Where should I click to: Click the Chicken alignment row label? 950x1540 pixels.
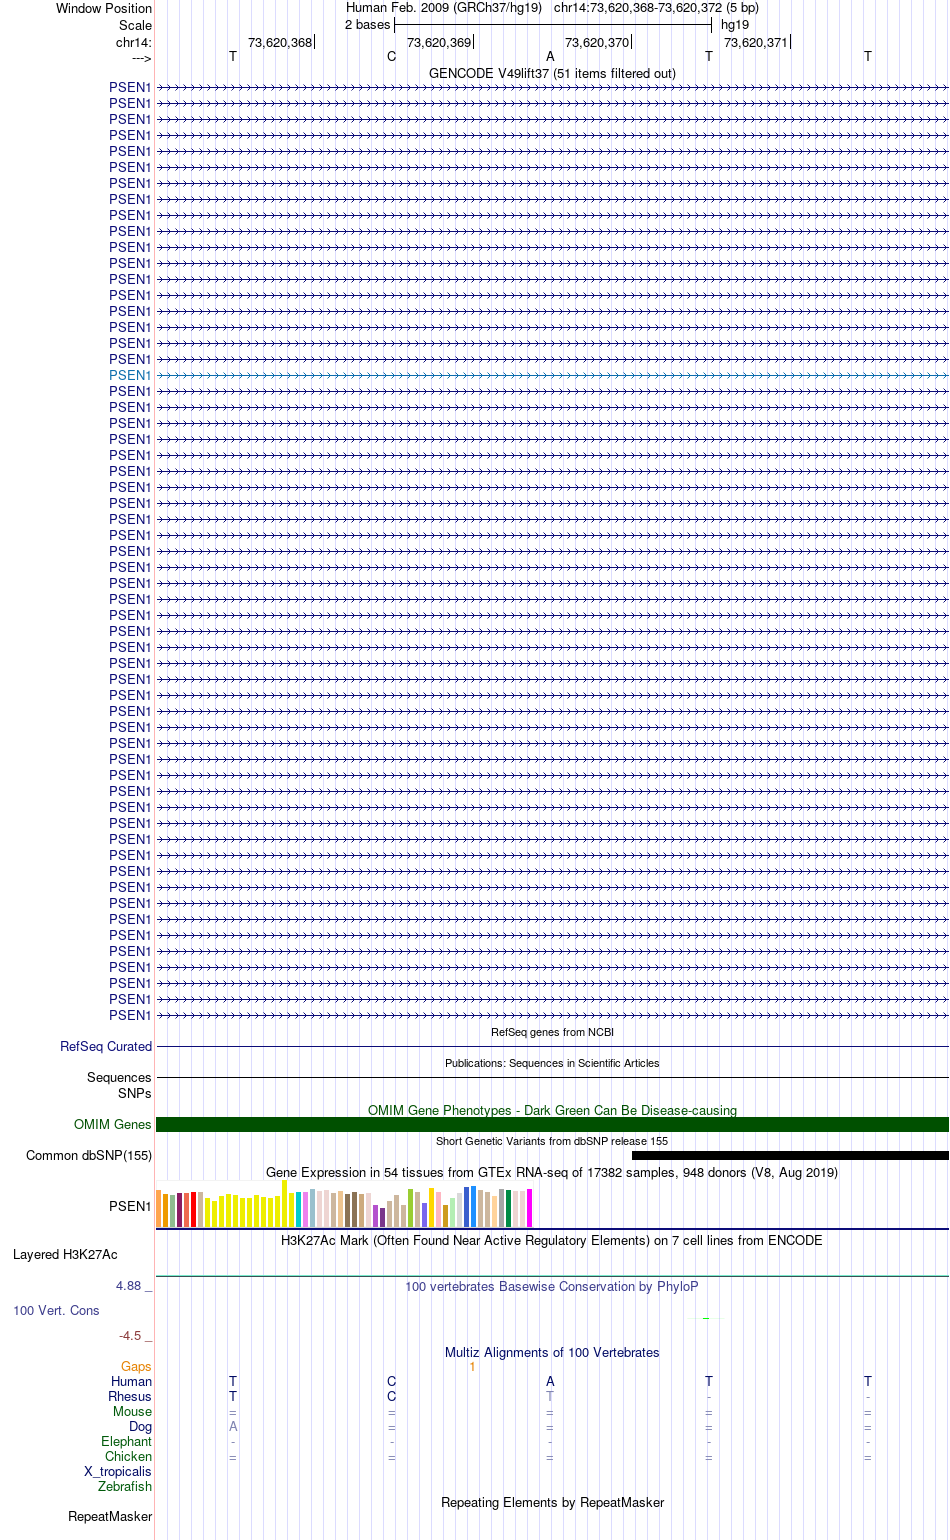click(x=128, y=1456)
